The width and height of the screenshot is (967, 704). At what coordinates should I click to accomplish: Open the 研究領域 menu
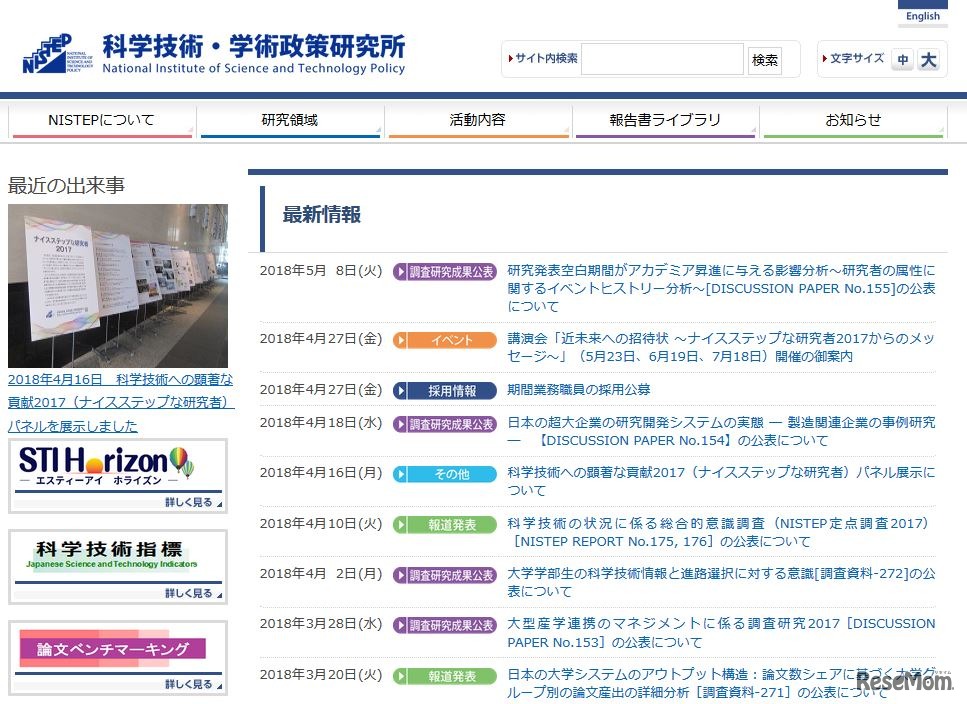pos(290,121)
